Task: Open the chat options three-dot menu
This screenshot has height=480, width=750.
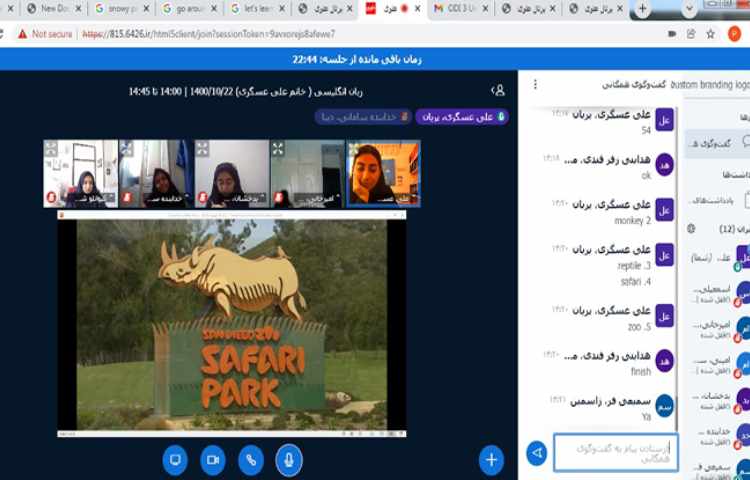Action: [535, 85]
